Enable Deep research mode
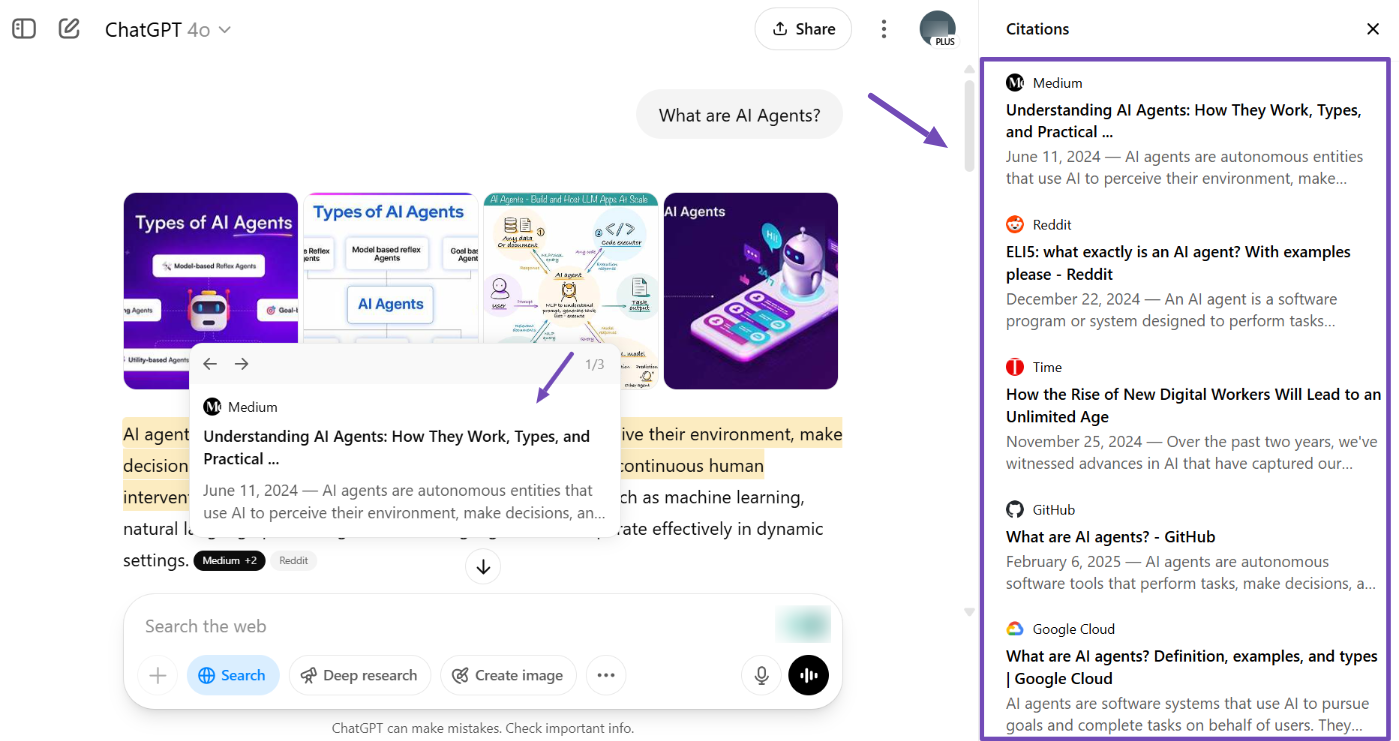This screenshot has width=1399, height=741. tap(359, 676)
